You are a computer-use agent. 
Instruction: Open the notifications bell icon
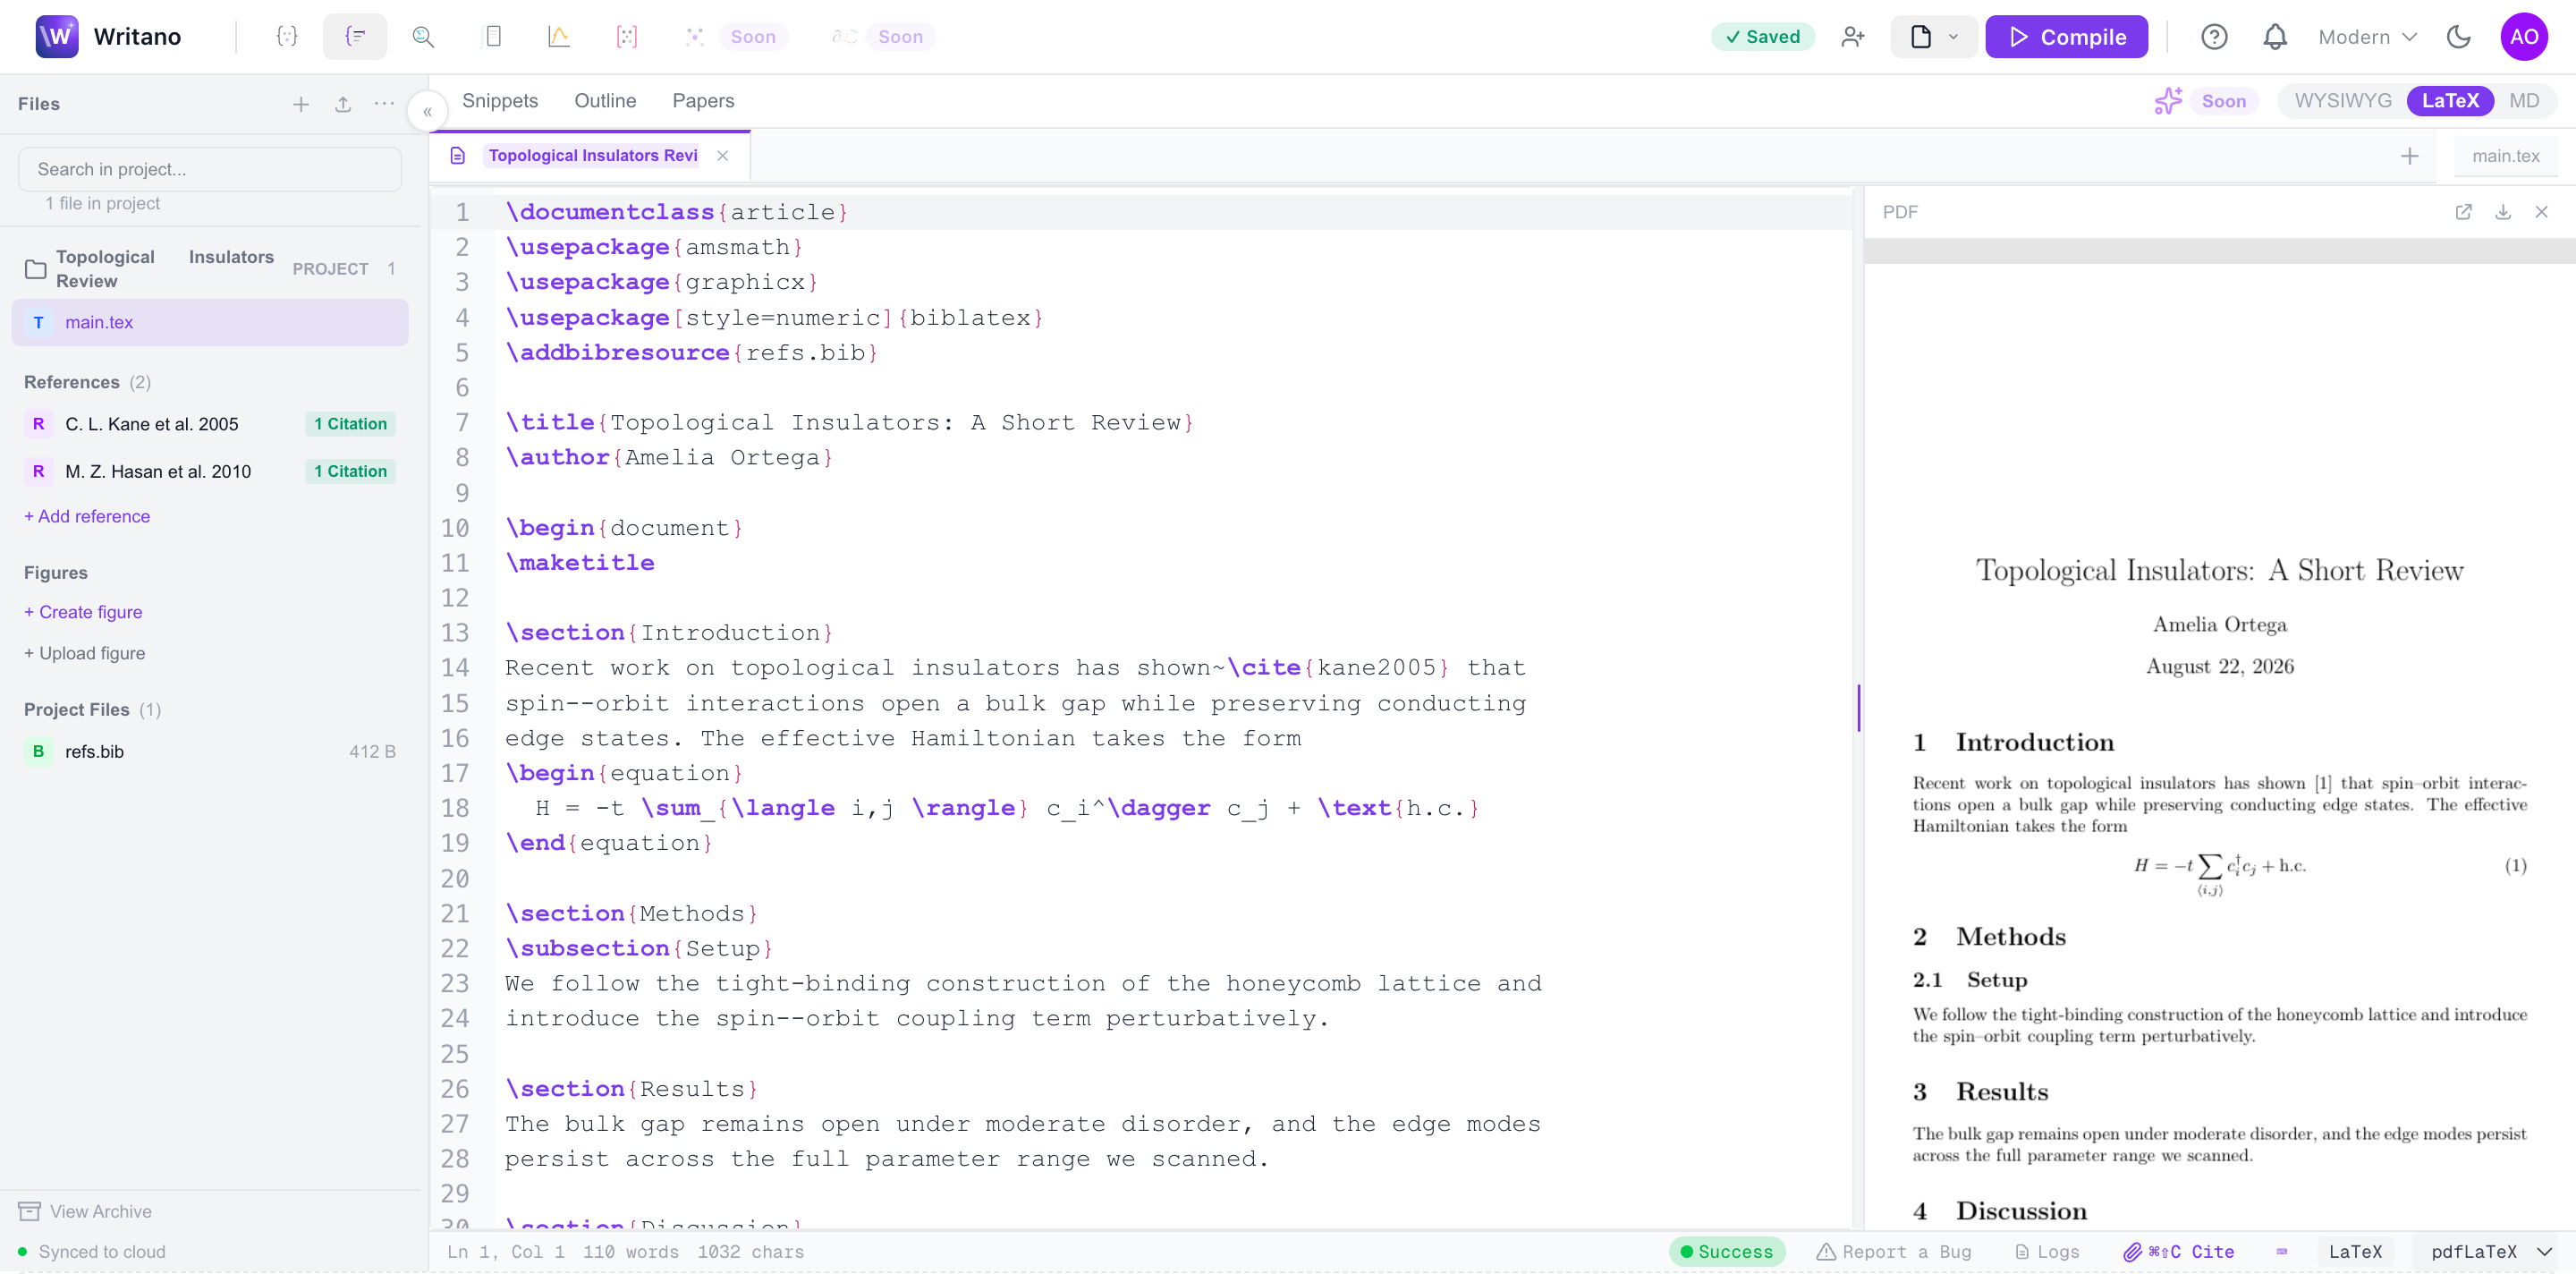pyautogui.click(x=2275, y=37)
